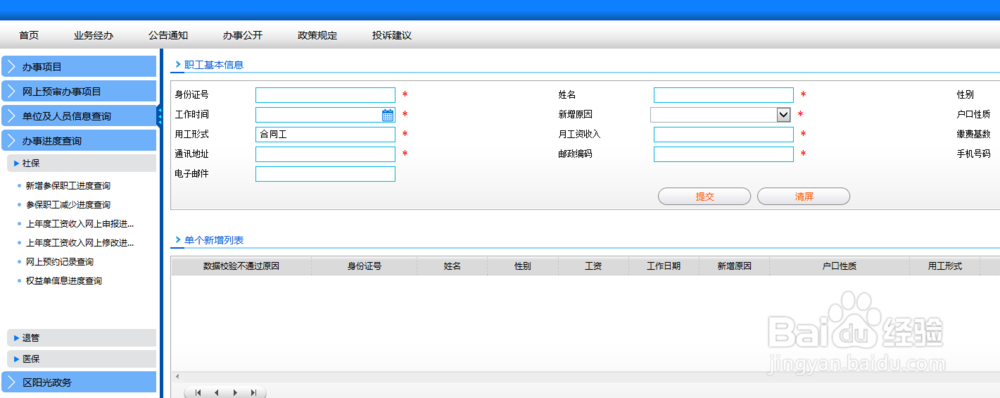
Task: Open the 首页 menu item
Action: click(x=29, y=36)
